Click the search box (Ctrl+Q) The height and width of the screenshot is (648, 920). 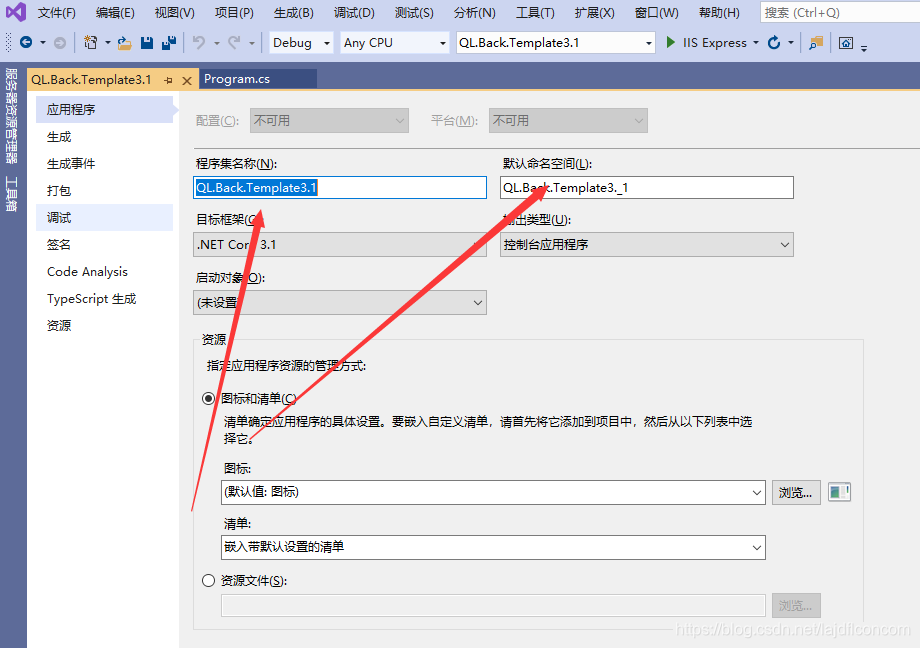pos(840,12)
